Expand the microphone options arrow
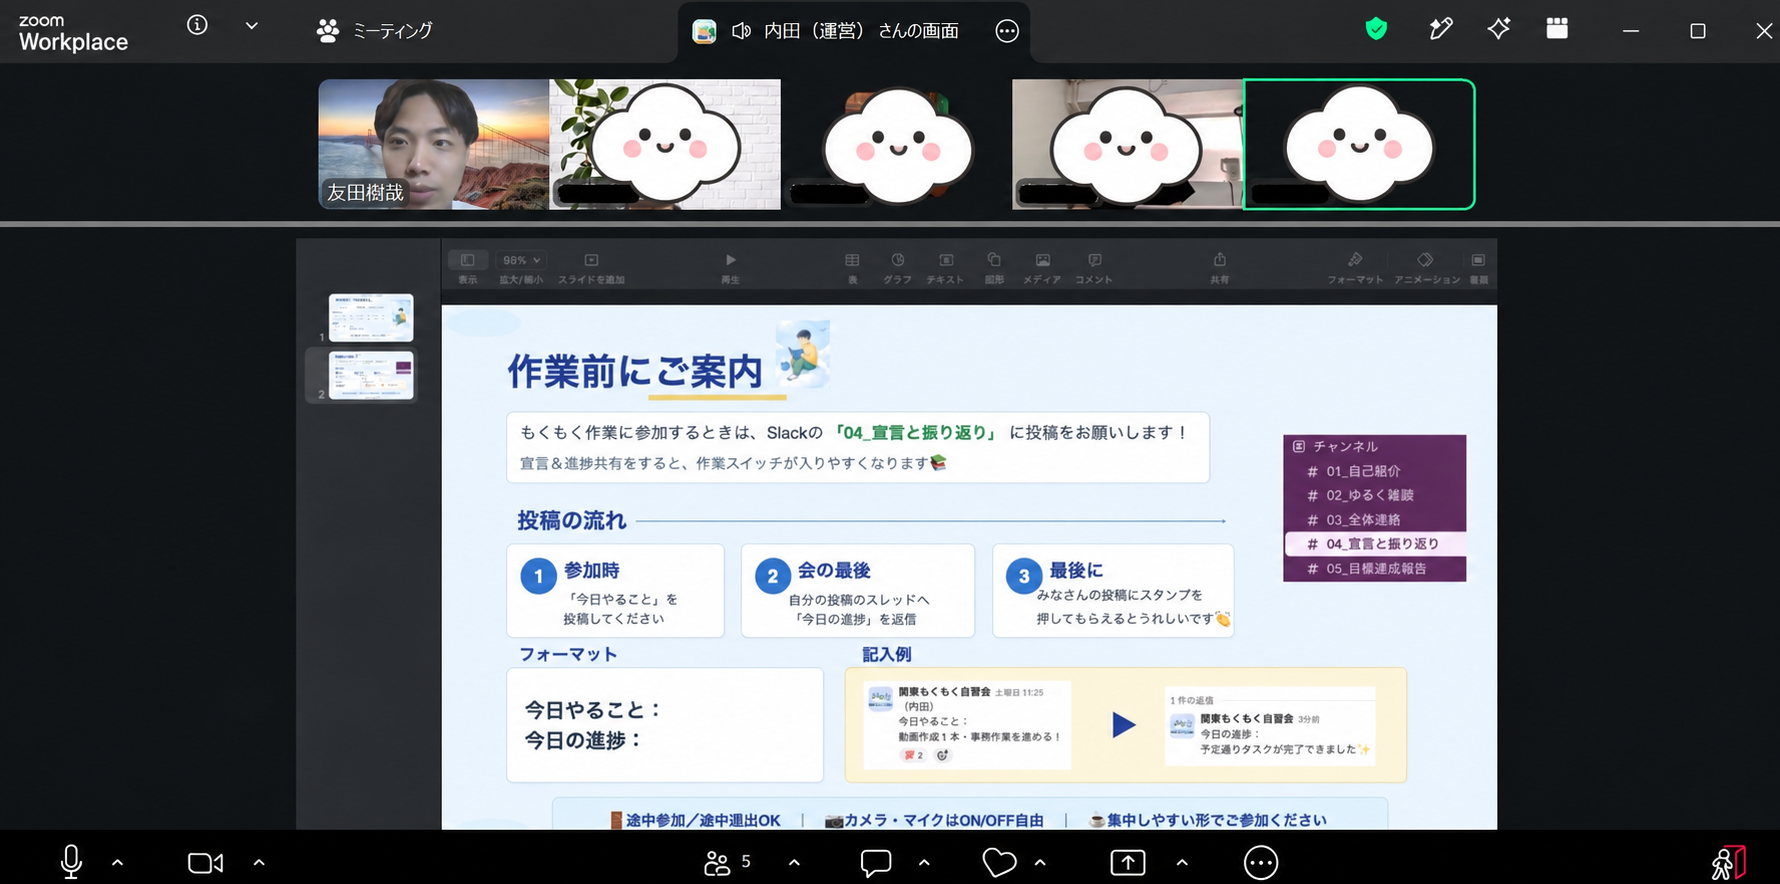Image resolution: width=1780 pixels, height=884 pixels. pyautogui.click(x=118, y=862)
